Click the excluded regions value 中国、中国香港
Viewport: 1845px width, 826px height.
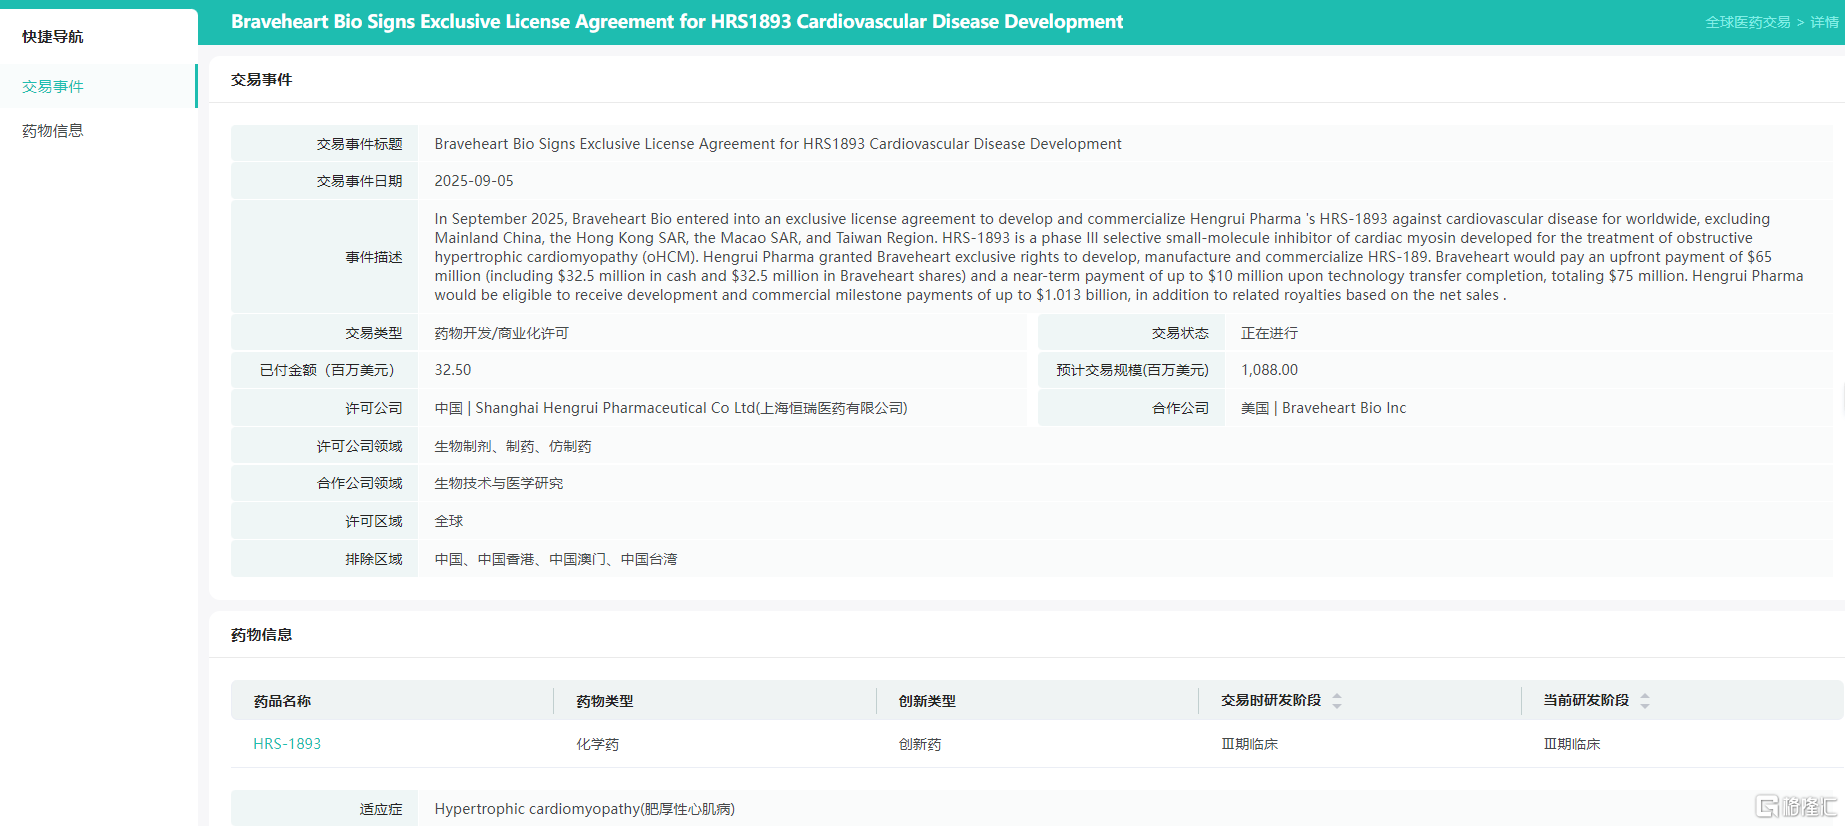pos(556,559)
